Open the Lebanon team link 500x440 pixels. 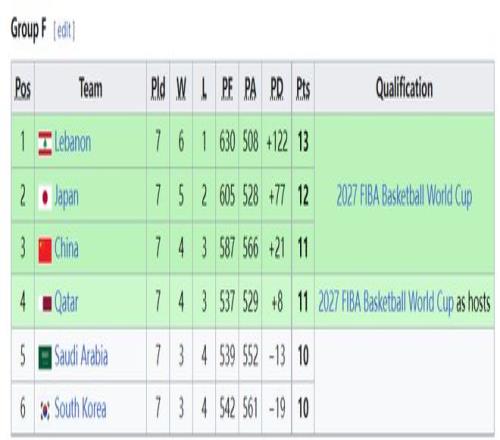73,143
